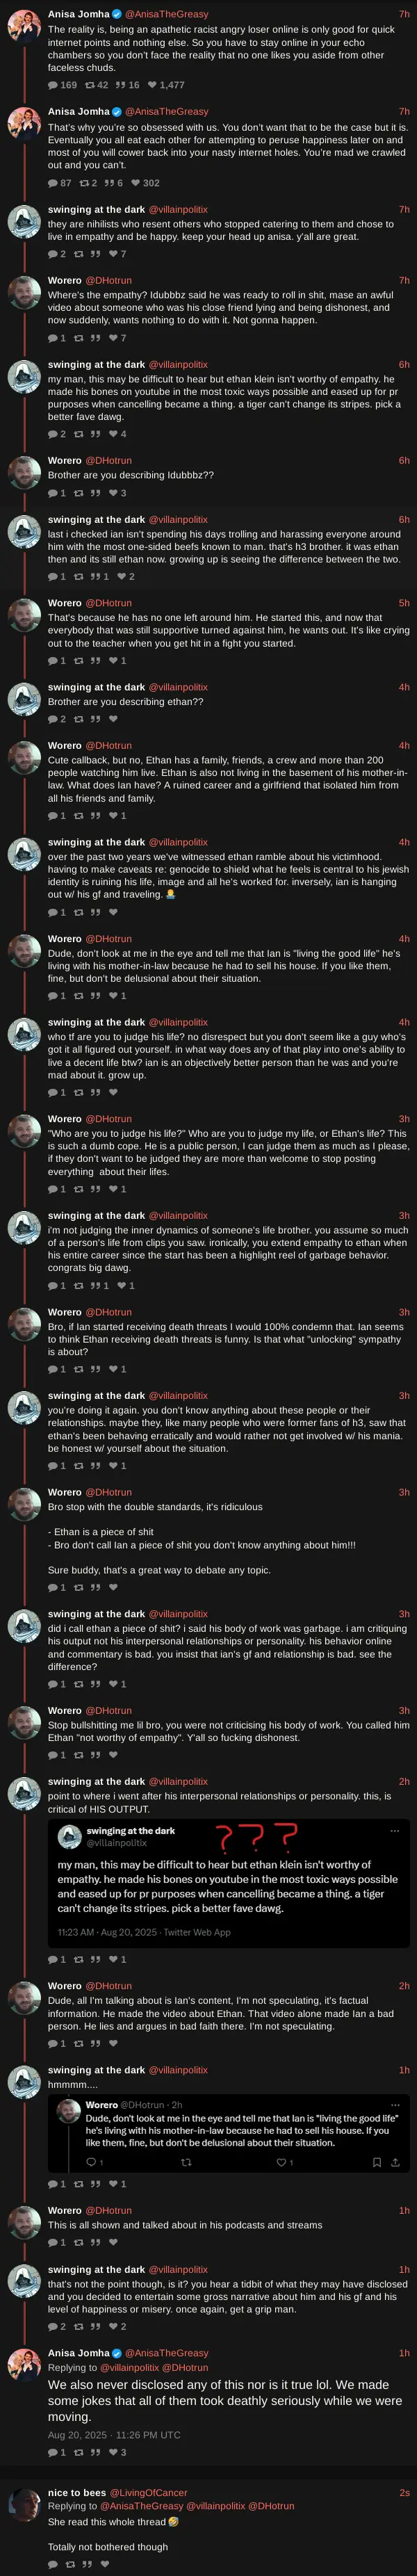
Task: Click the 2s timestamp on the nice to bees reply
Action: [x=404, y=2492]
